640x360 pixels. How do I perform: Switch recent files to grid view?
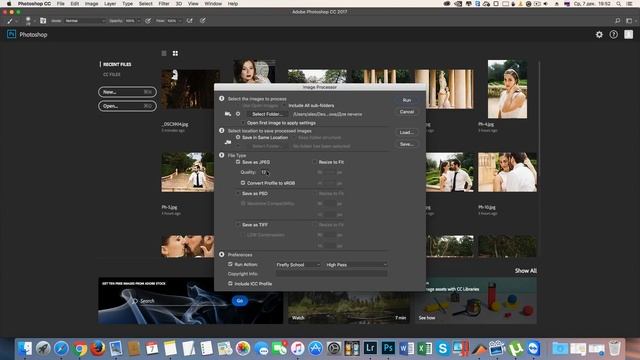(x=175, y=53)
